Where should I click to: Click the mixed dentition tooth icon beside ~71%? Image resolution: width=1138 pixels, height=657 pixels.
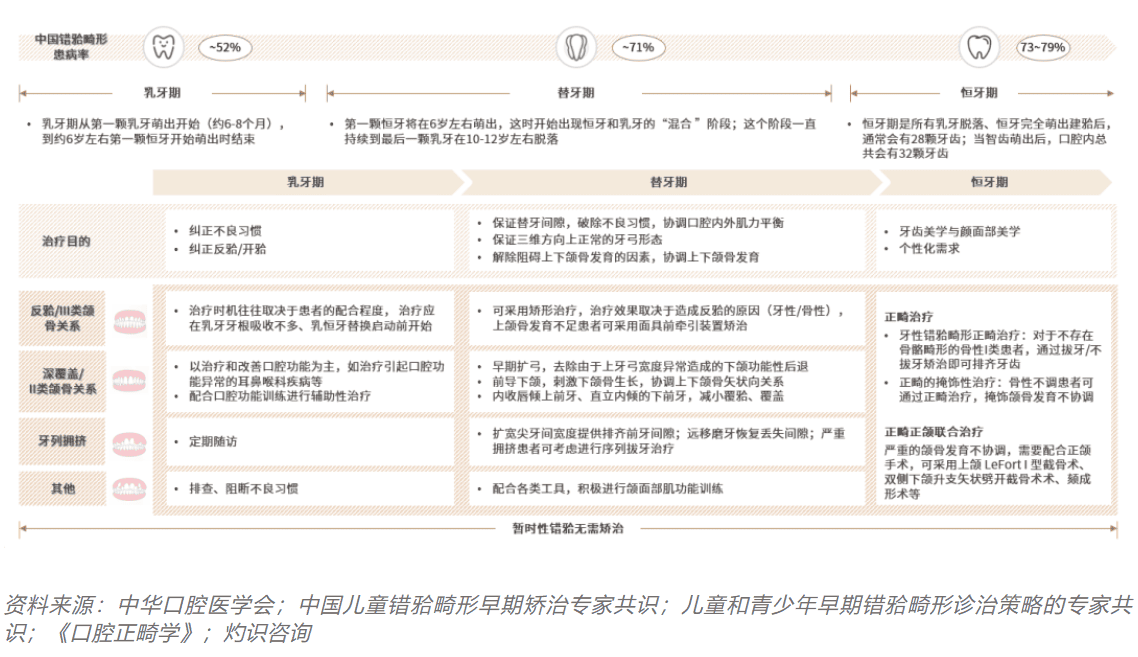575,47
